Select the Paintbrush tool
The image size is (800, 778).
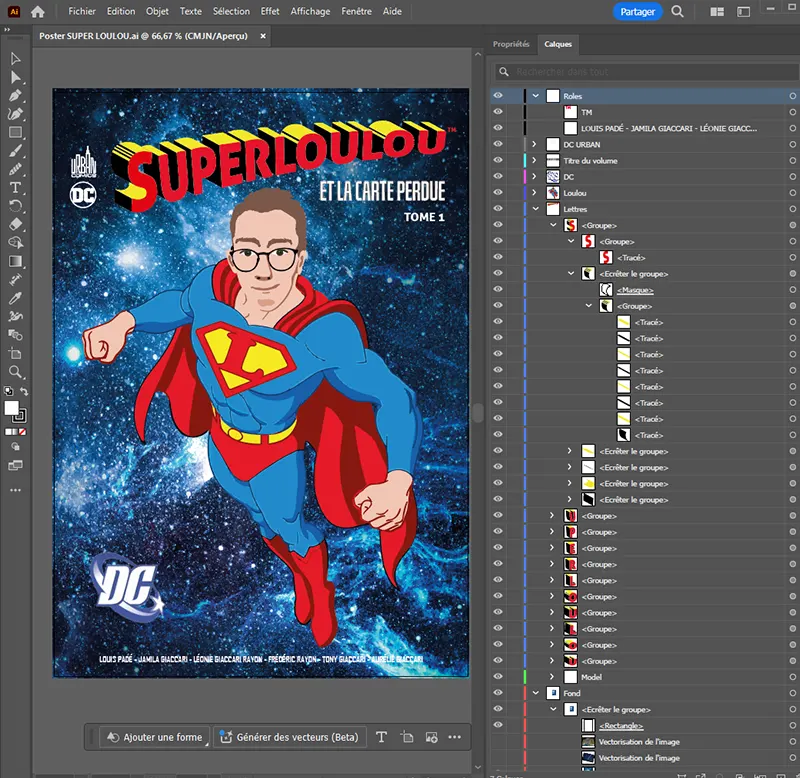coord(15,150)
